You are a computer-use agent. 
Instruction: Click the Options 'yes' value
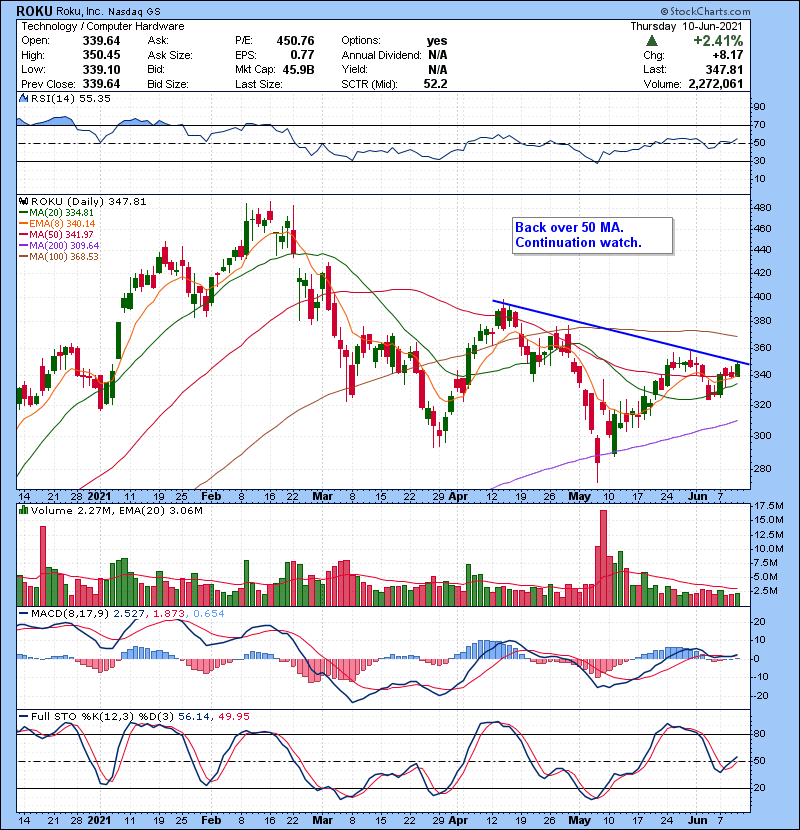[437, 41]
